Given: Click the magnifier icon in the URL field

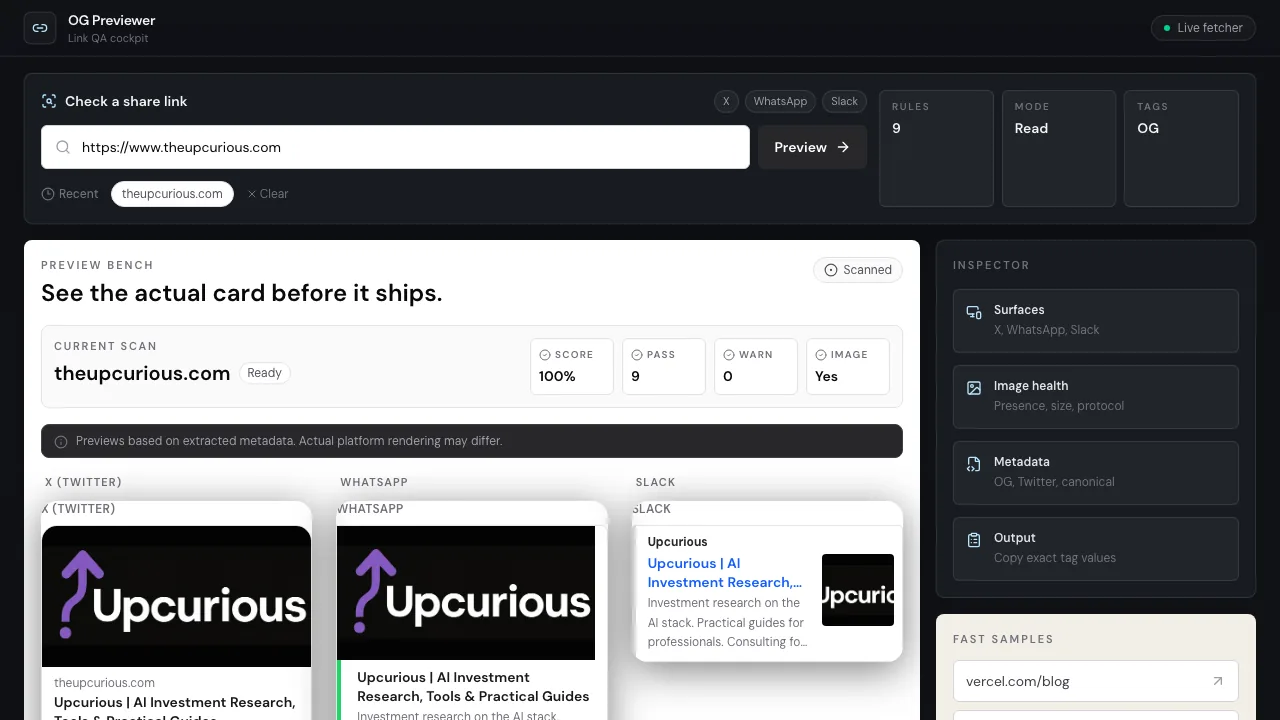Looking at the screenshot, I should [x=63, y=147].
